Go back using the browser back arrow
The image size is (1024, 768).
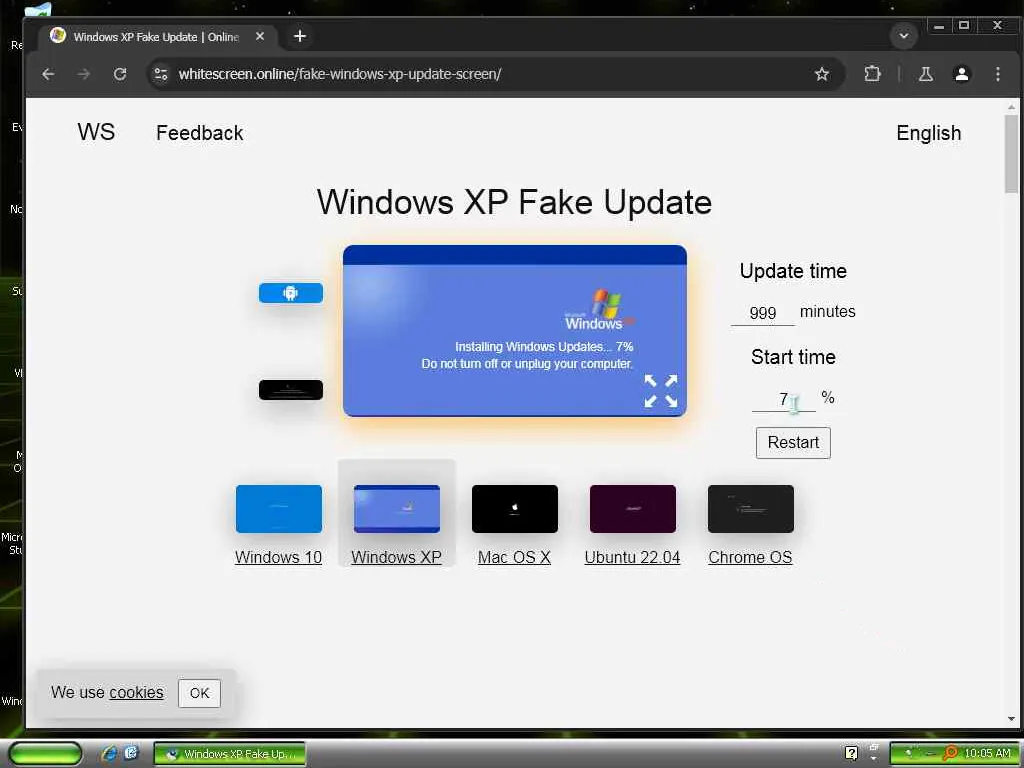tap(48, 74)
